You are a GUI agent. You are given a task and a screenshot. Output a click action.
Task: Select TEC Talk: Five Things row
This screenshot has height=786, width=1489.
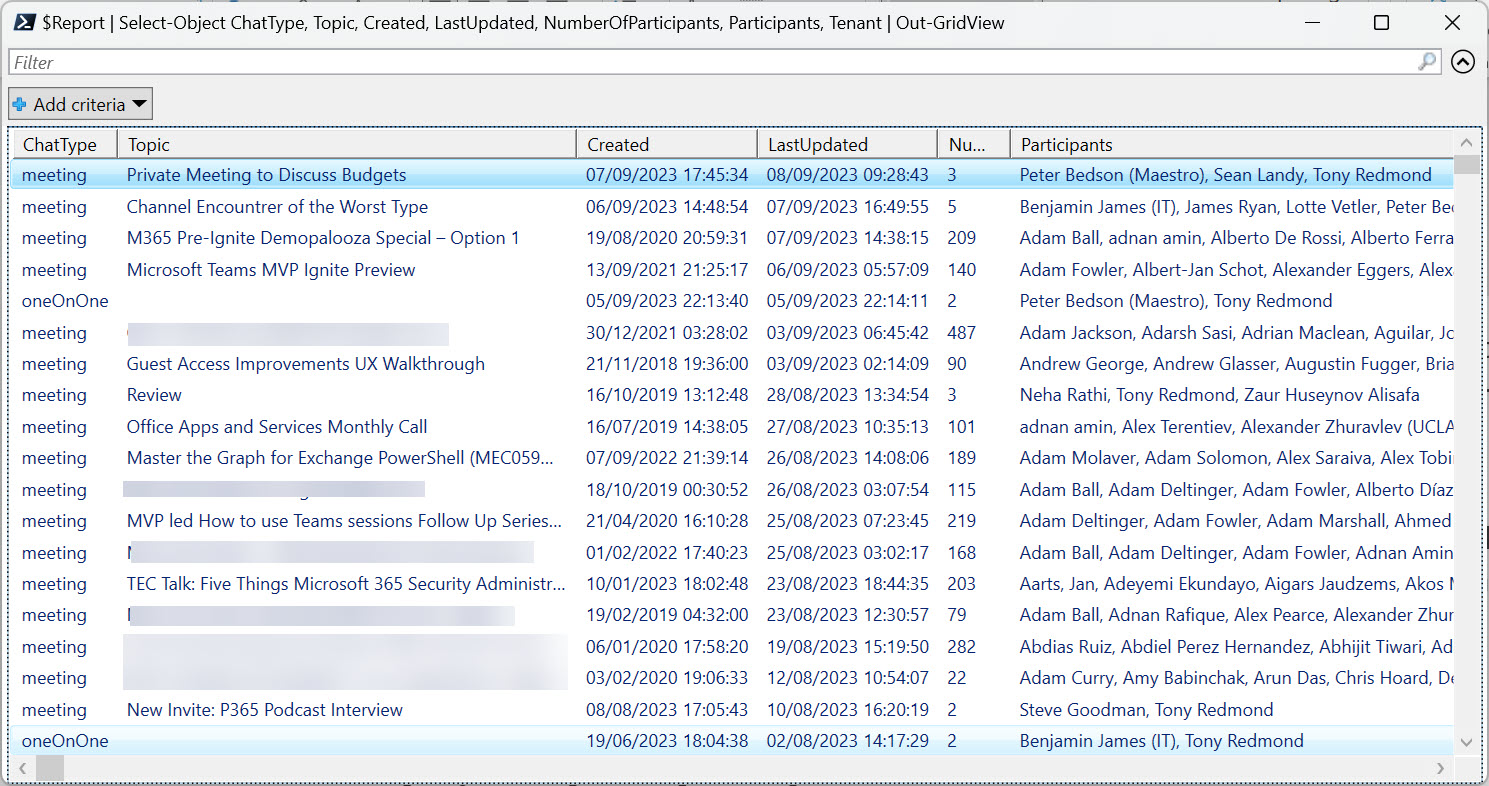(732, 584)
